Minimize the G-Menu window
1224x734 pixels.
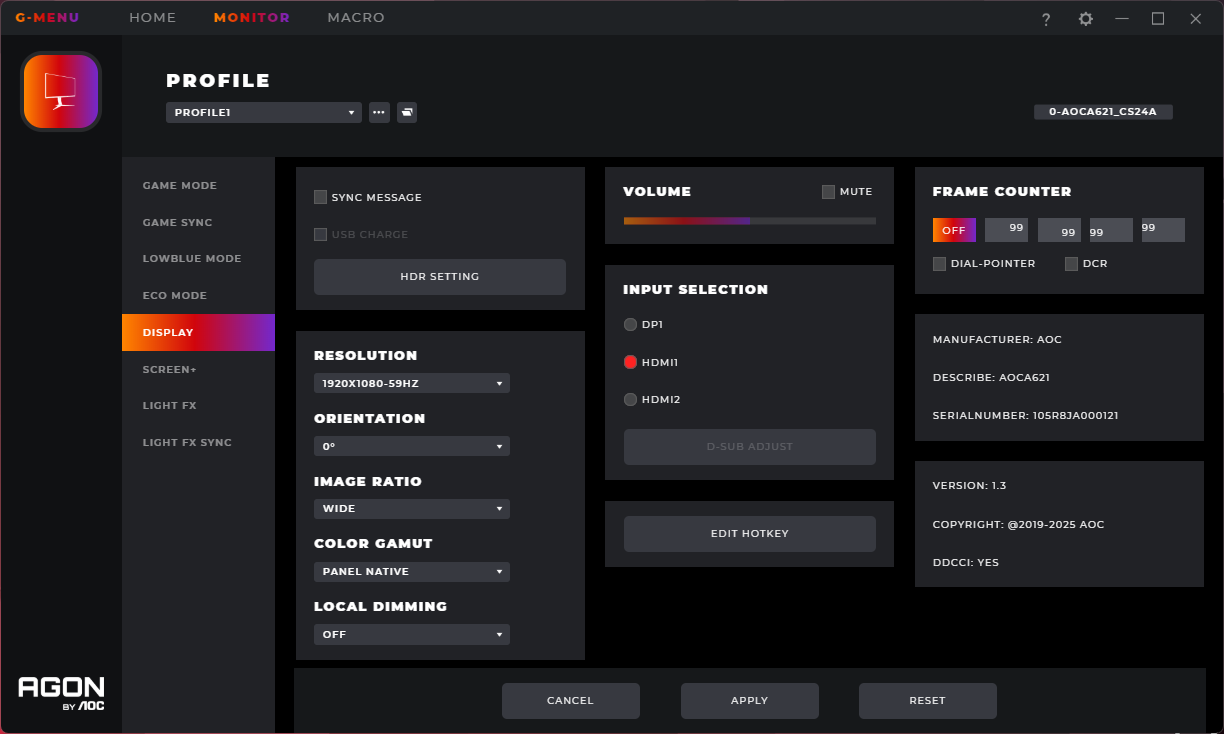coord(1122,18)
